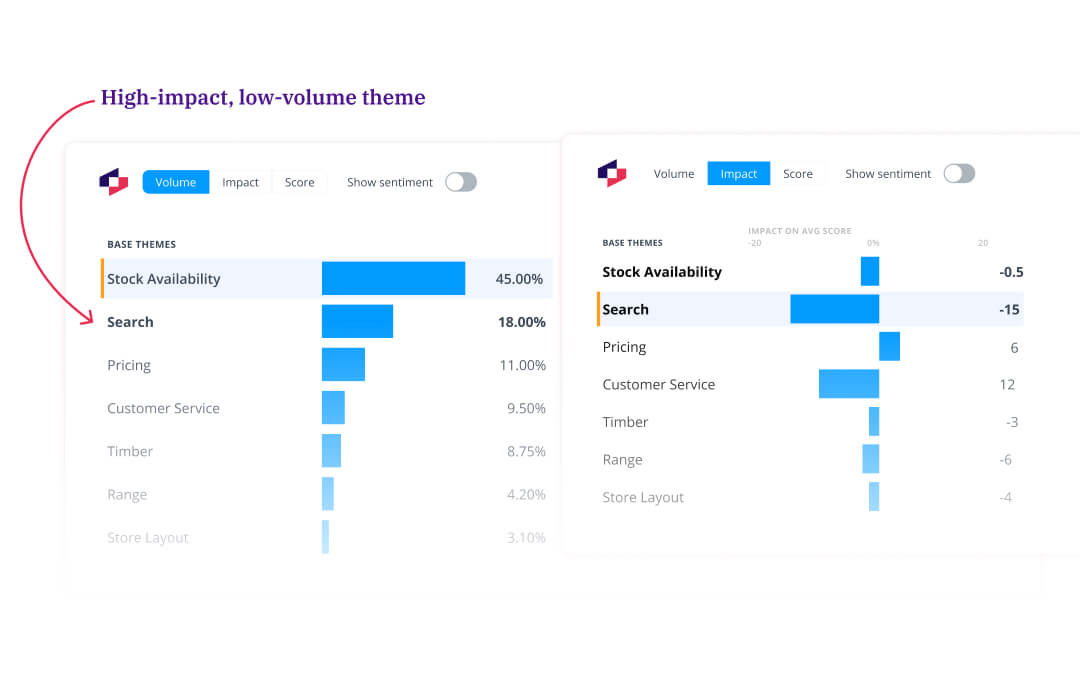Switch to the Score tab on right panel
This screenshot has width=1080, height=682.
pyautogui.click(x=799, y=173)
